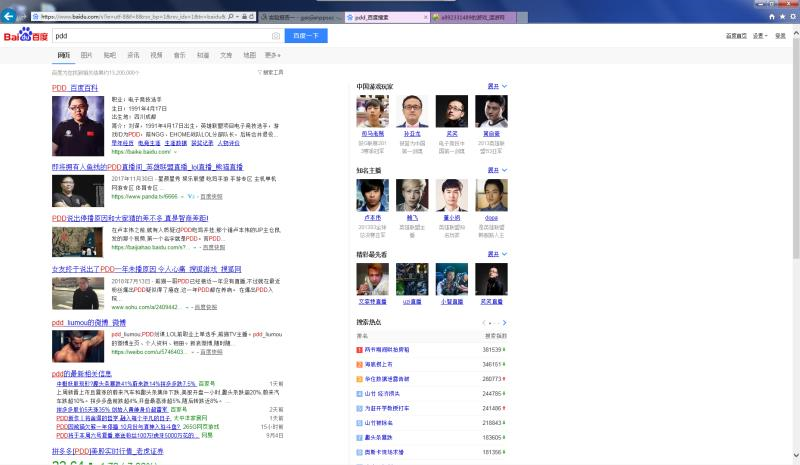Open uzi直播 link under 精彩最先看
800x465 pixels.
412,302
